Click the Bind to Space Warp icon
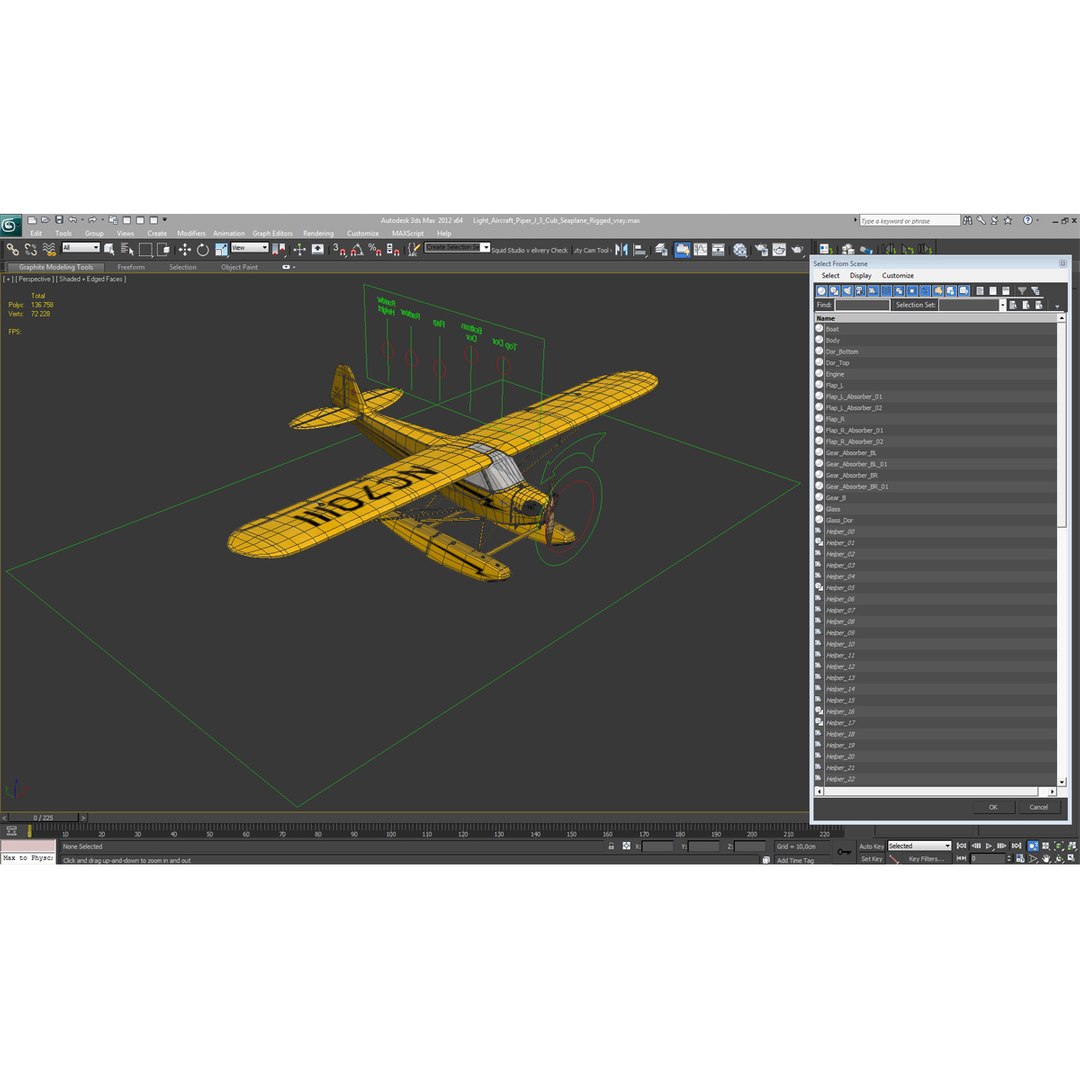 [49, 249]
